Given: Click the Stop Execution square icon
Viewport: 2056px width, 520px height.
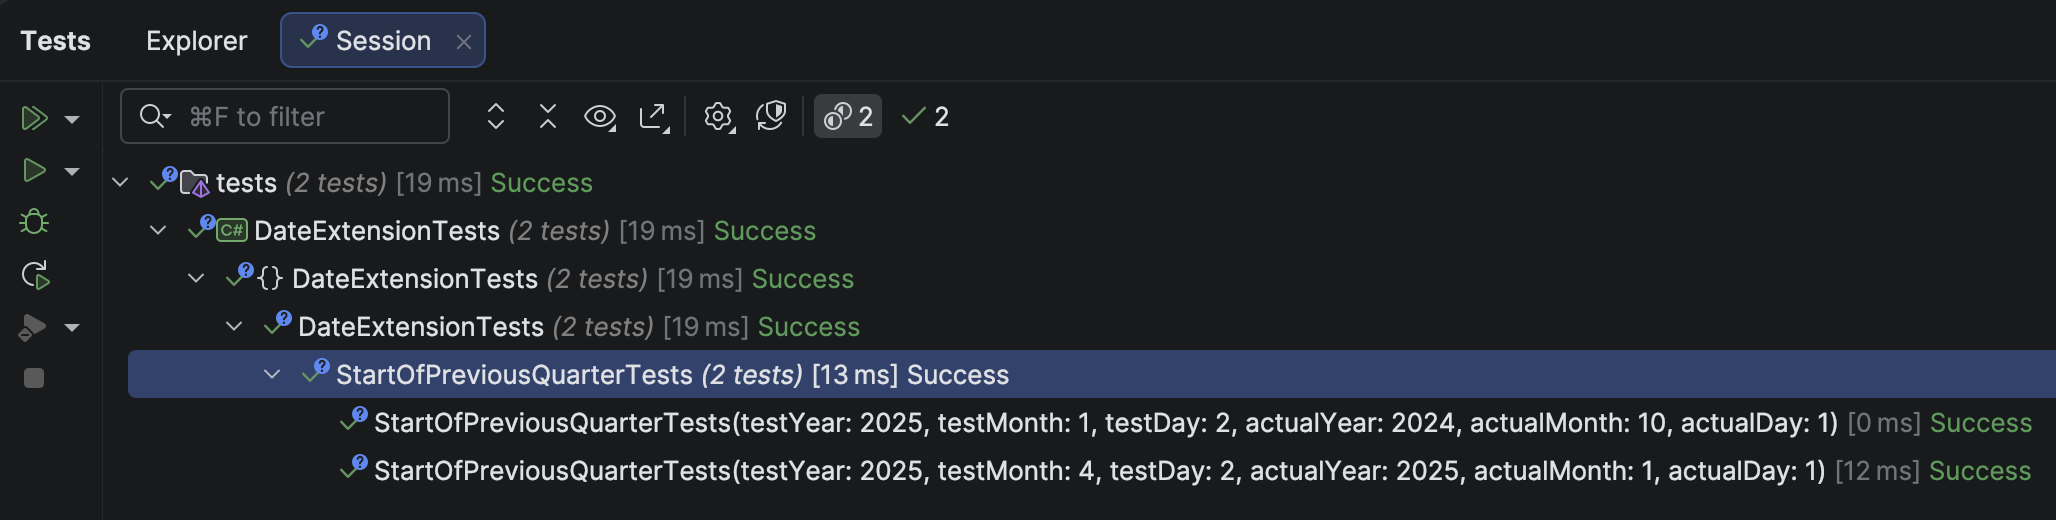Looking at the screenshot, I should (x=34, y=378).
